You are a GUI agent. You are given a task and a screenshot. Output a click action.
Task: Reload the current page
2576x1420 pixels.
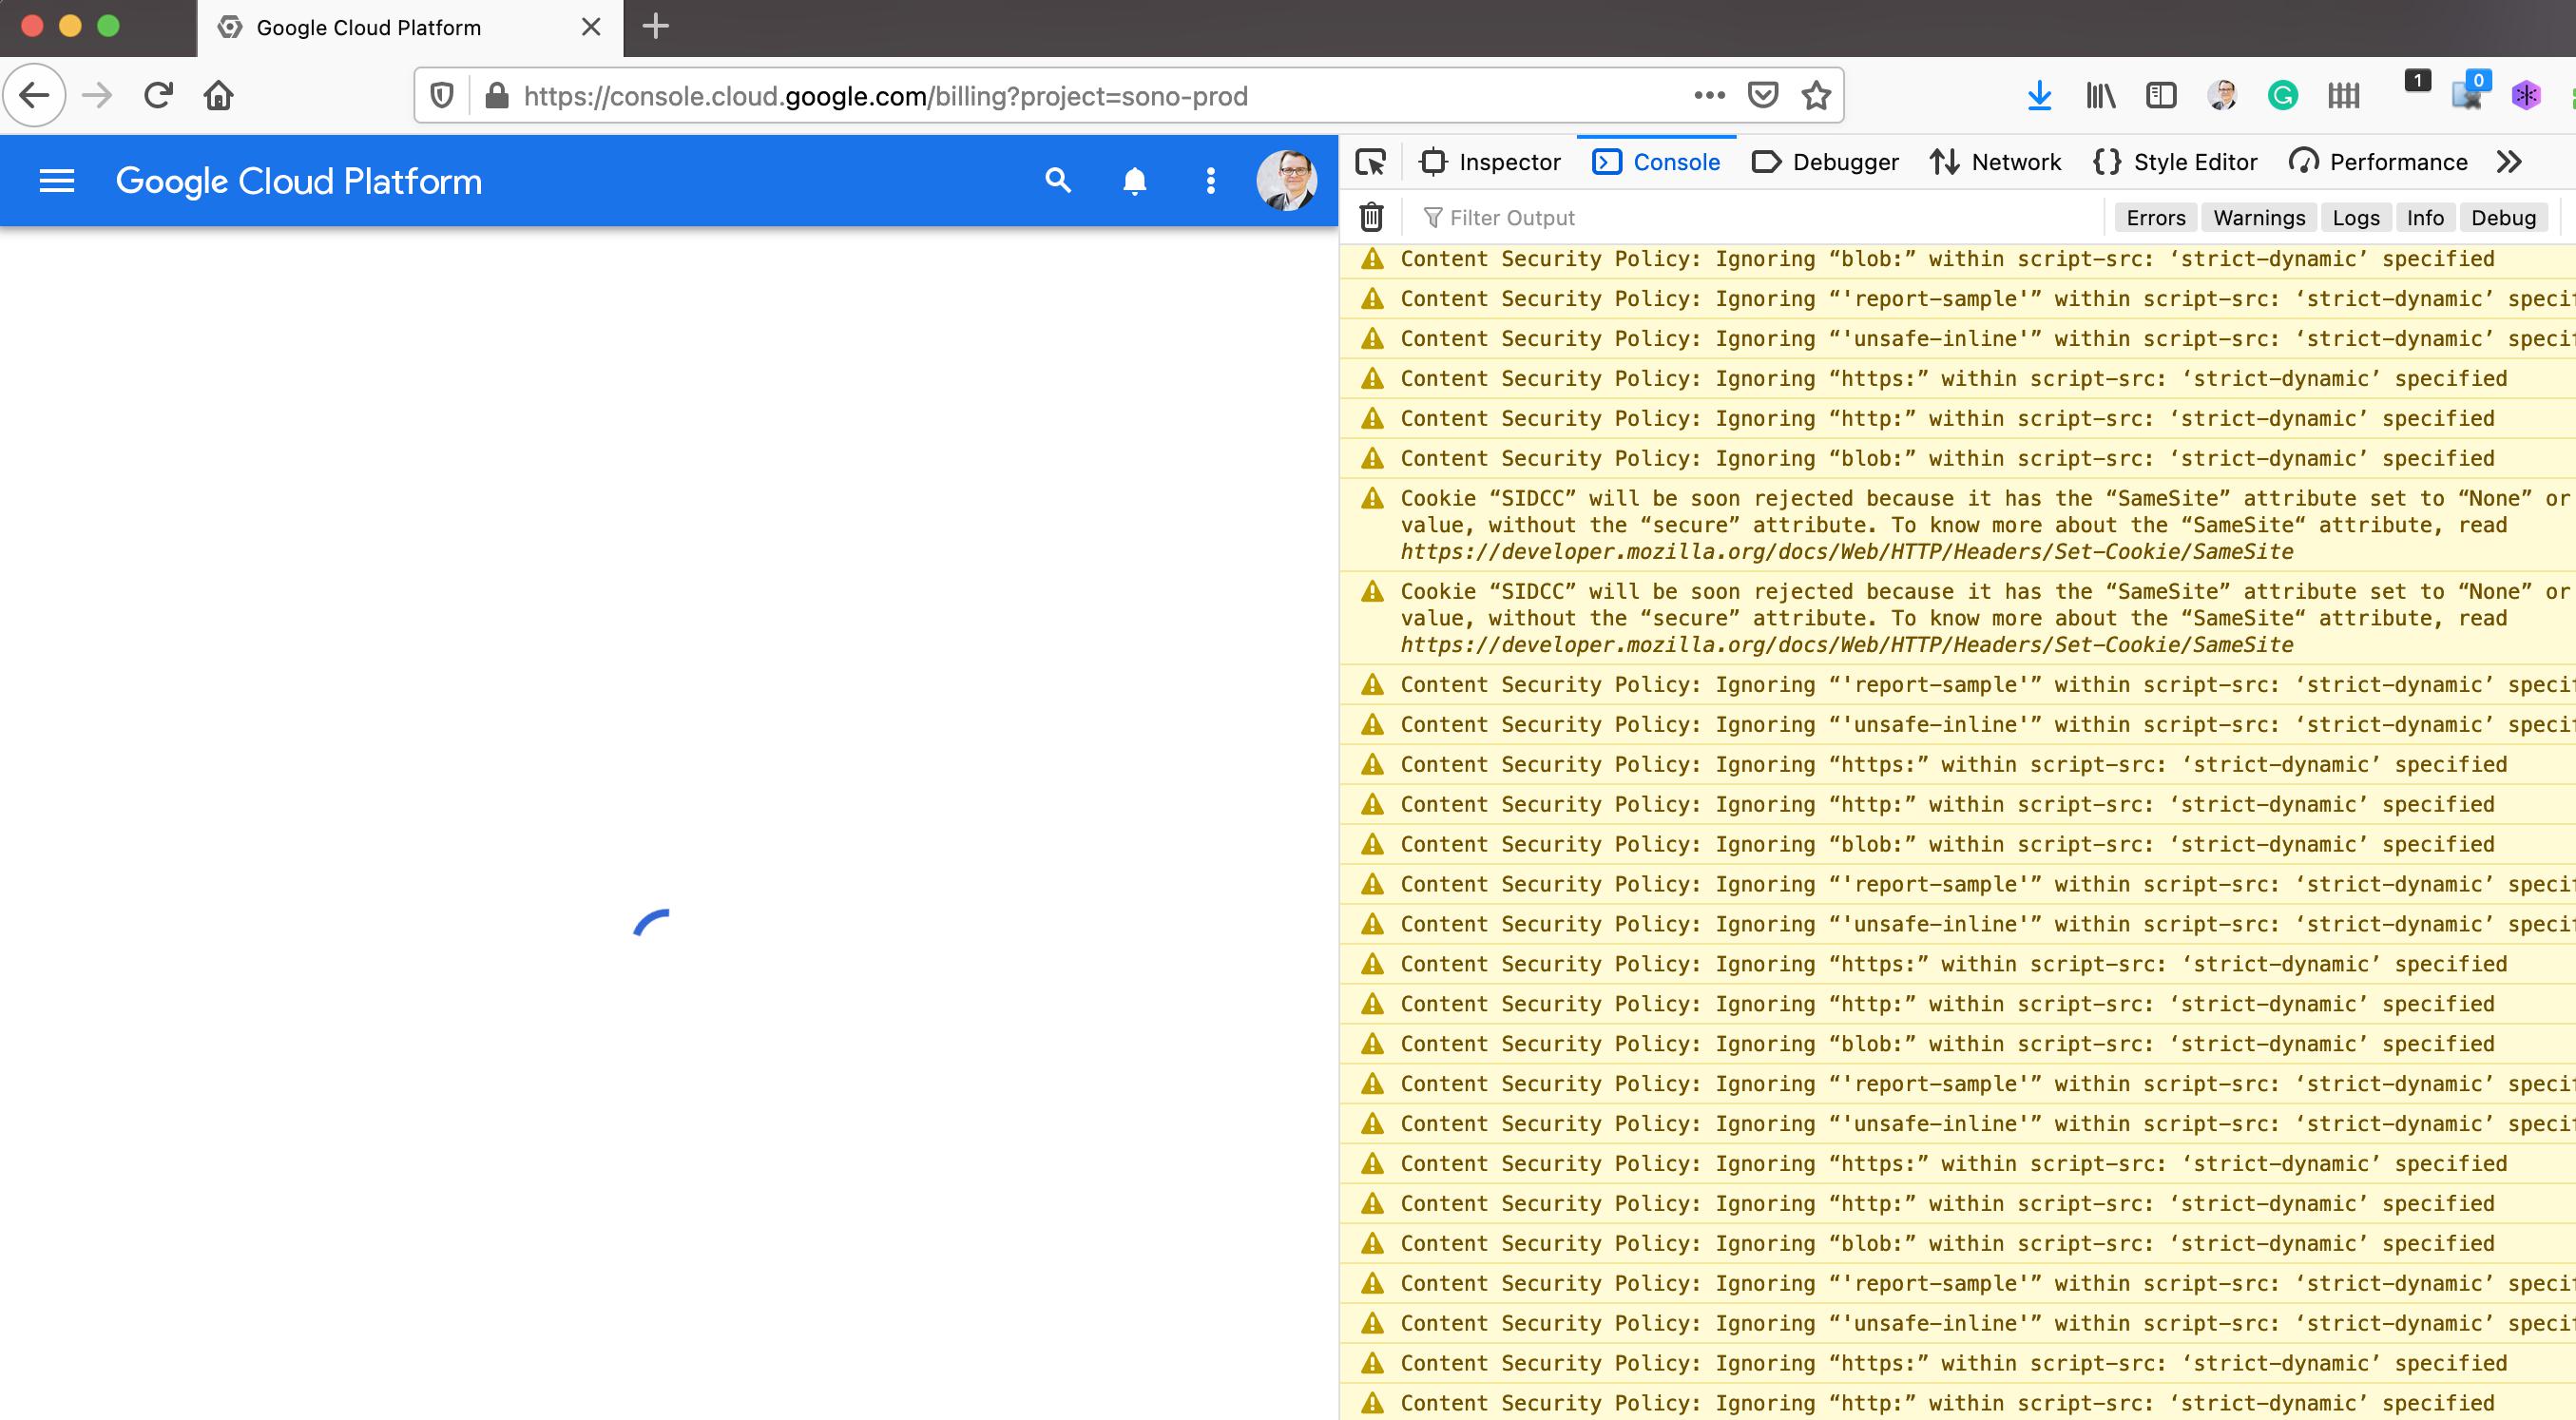(x=158, y=95)
